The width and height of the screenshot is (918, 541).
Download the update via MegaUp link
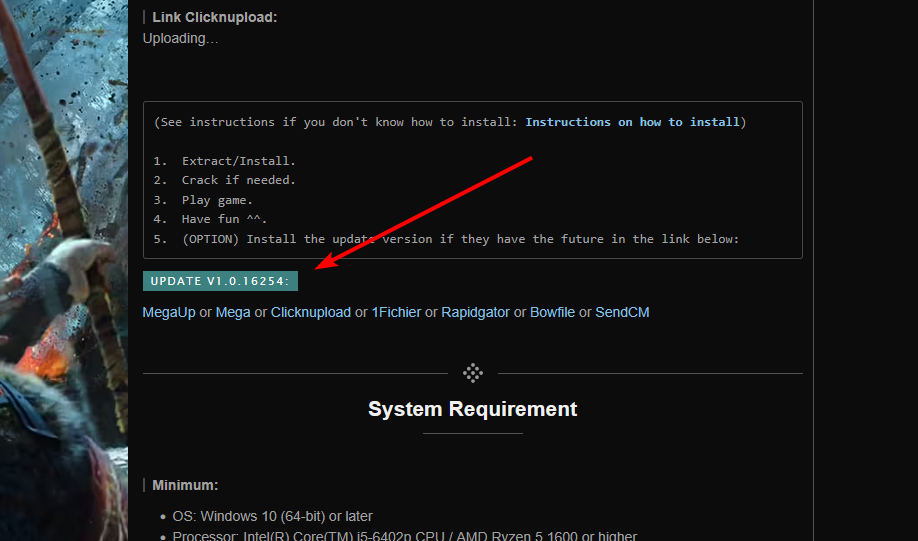[x=169, y=312]
